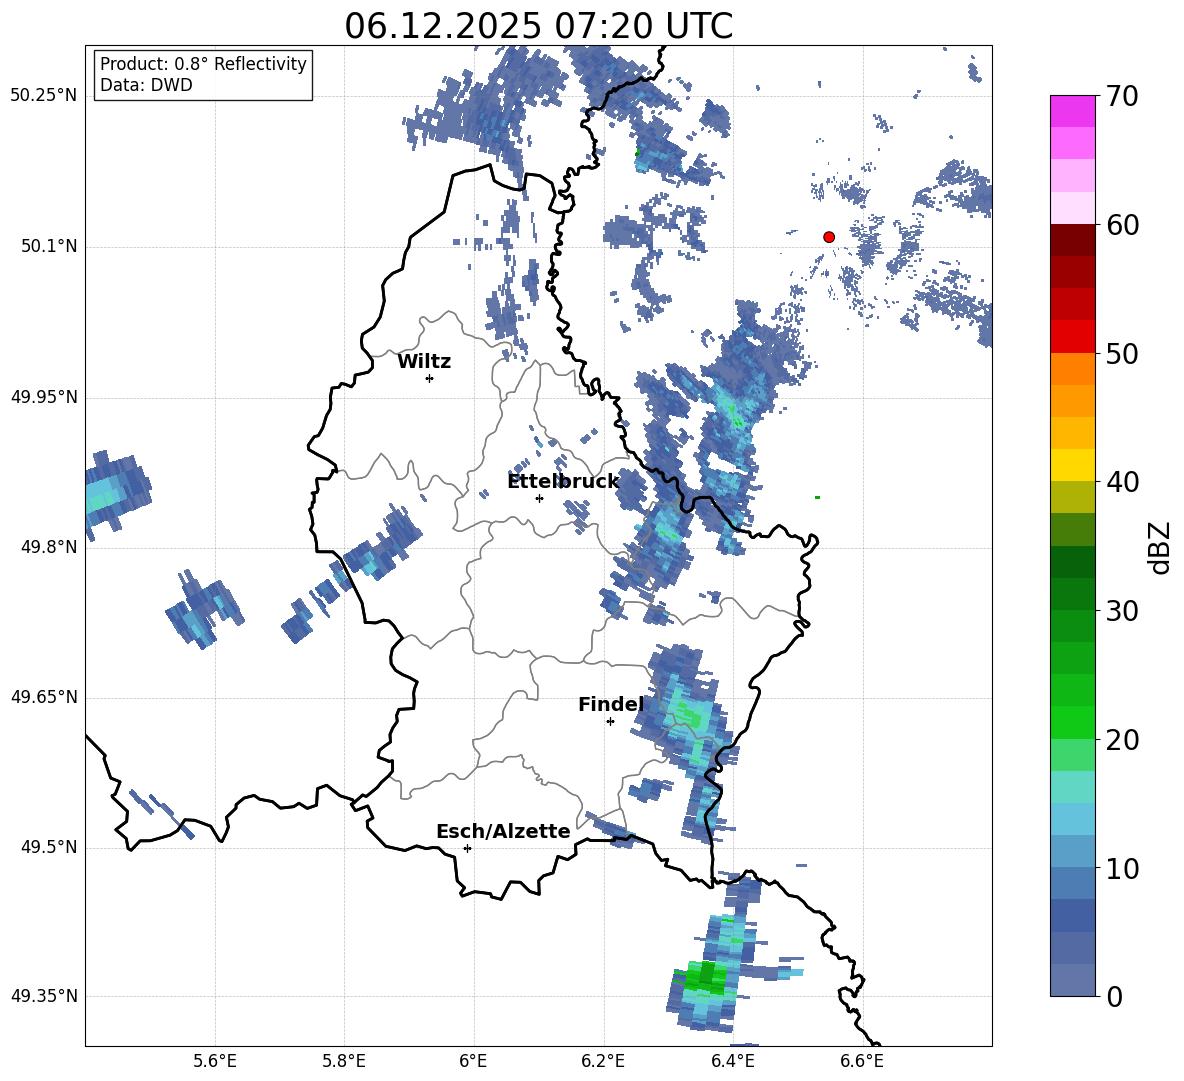Click the Esch/Alzette station cross marker
Screen dimensions: 1184x1081
click(x=467, y=848)
